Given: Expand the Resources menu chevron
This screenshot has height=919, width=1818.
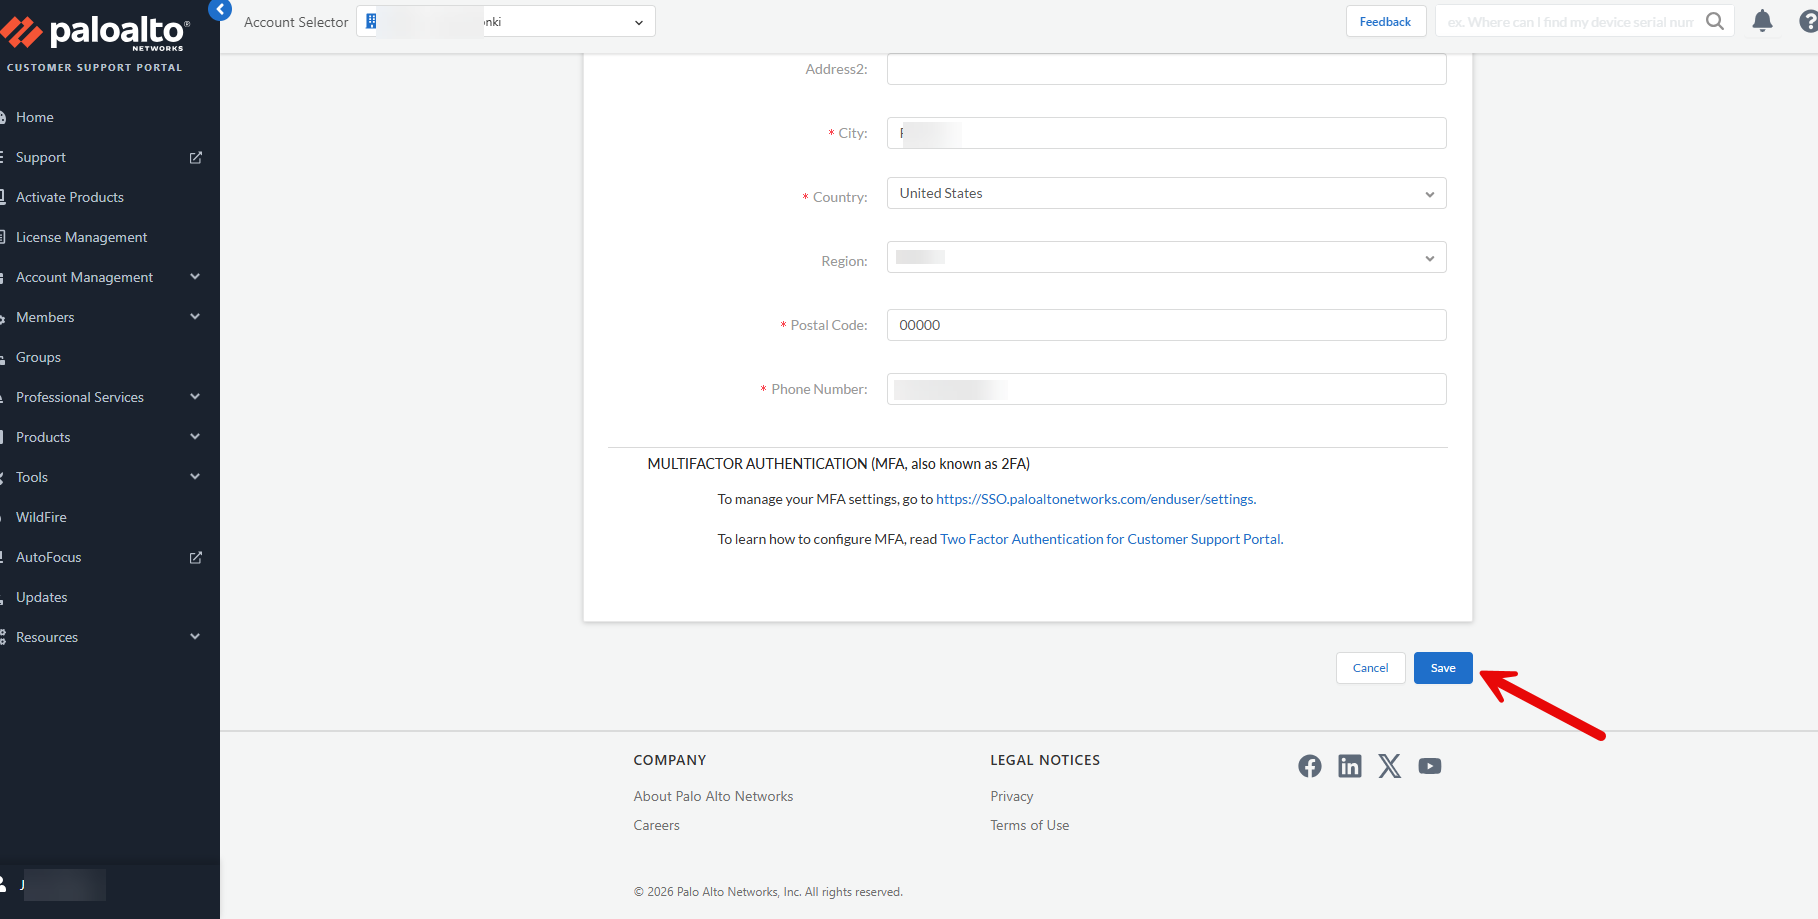Looking at the screenshot, I should [195, 637].
